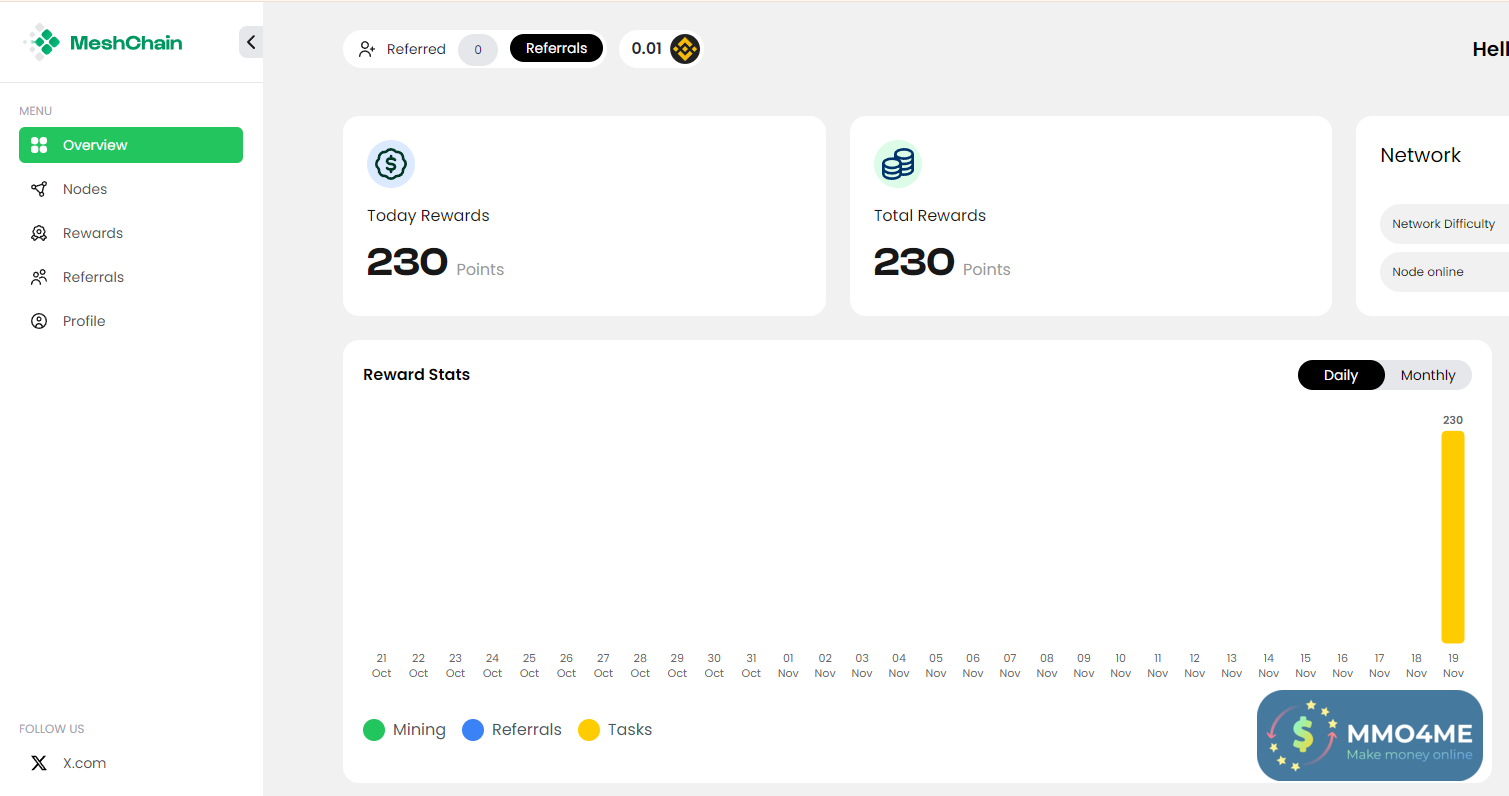Open the Referrals page from sidebar
The image size is (1509, 796).
tap(93, 277)
